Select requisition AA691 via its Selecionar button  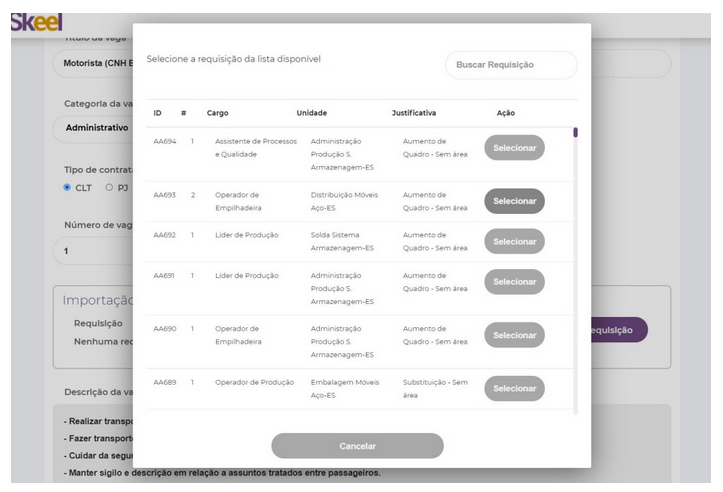click(514, 282)
